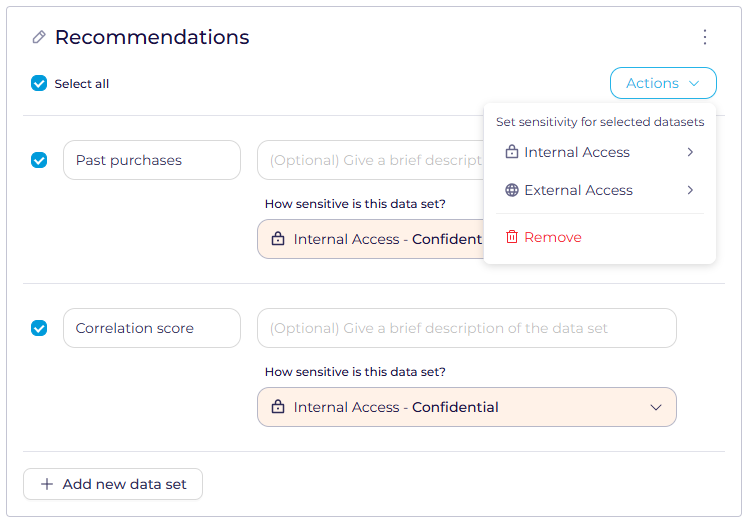This screenshot has height=520, width=752.
Task: Open the three-dot more options menu
Action: coord(705,37)
